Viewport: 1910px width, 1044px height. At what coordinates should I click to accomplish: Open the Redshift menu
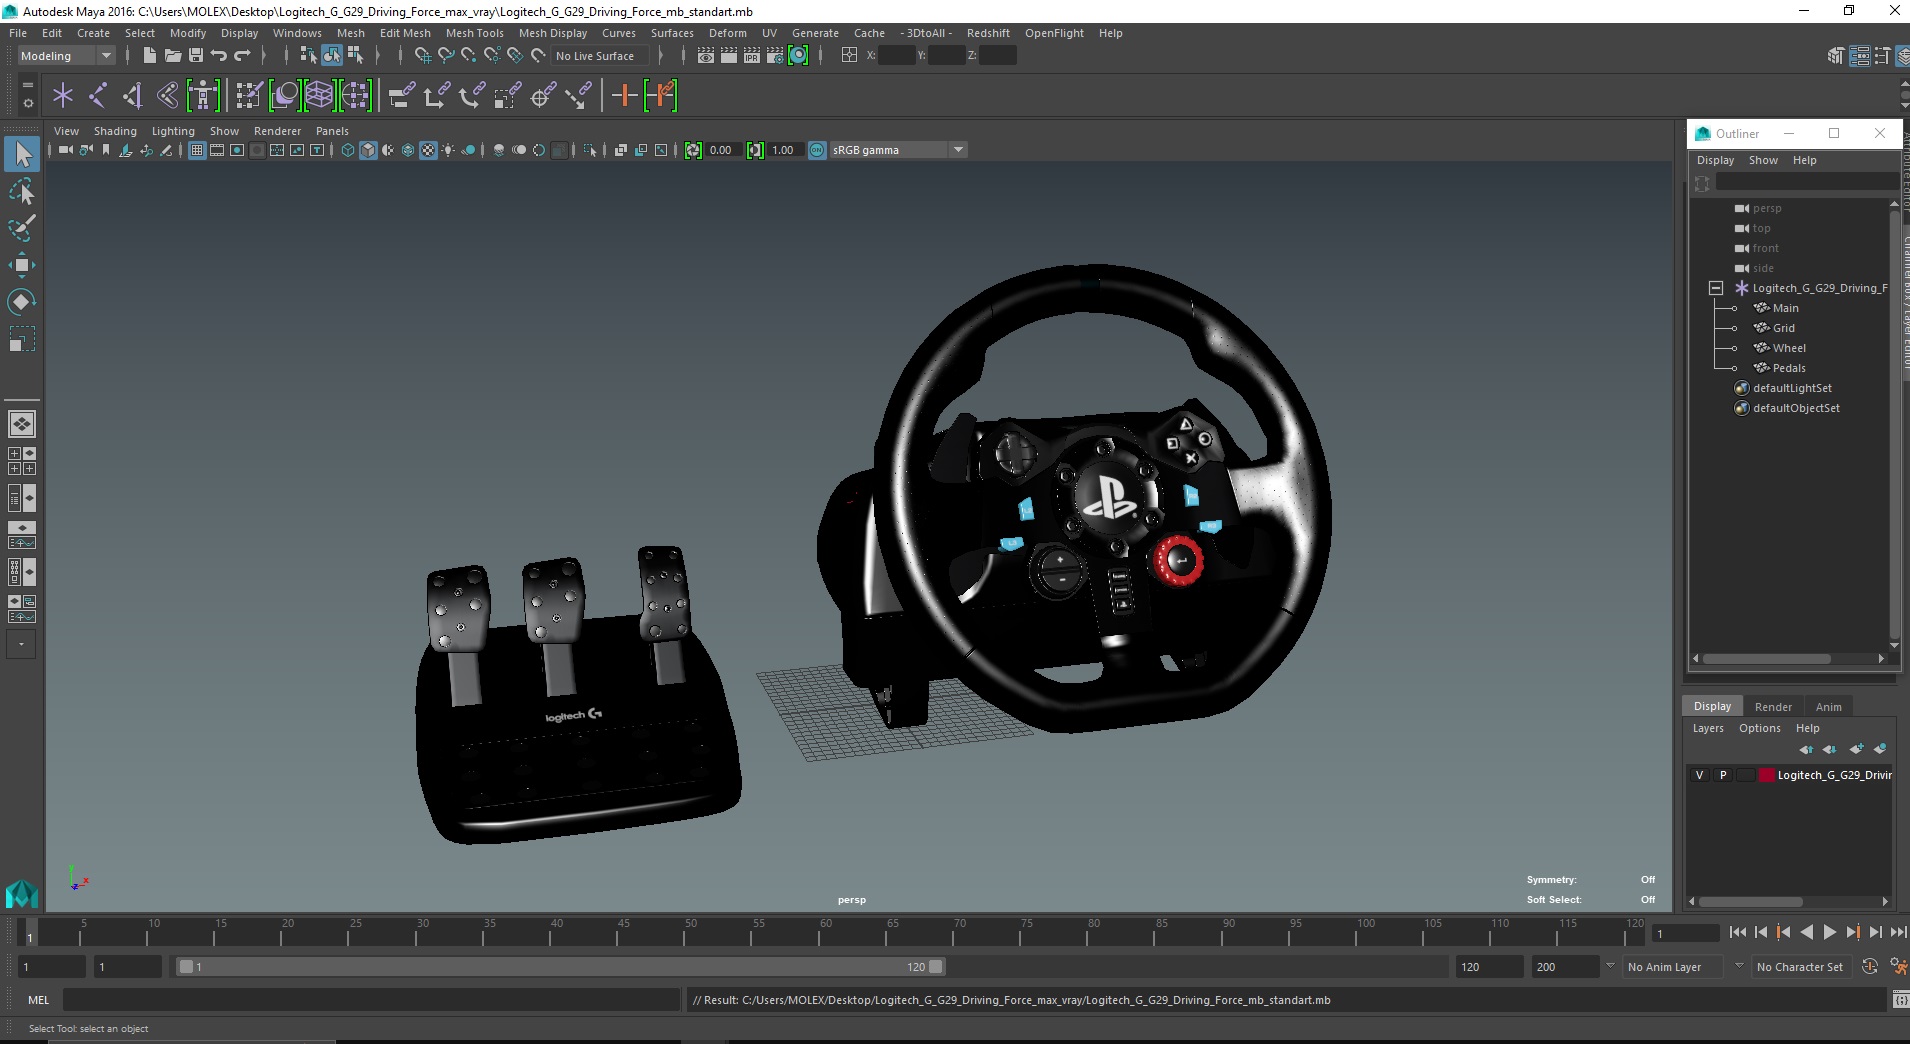coord(988,33)
